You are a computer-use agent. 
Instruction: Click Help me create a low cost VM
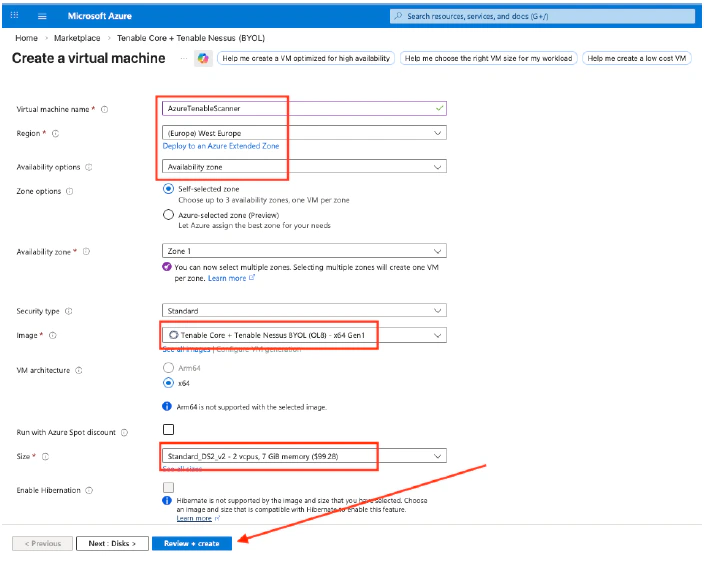tap(637, 58)
